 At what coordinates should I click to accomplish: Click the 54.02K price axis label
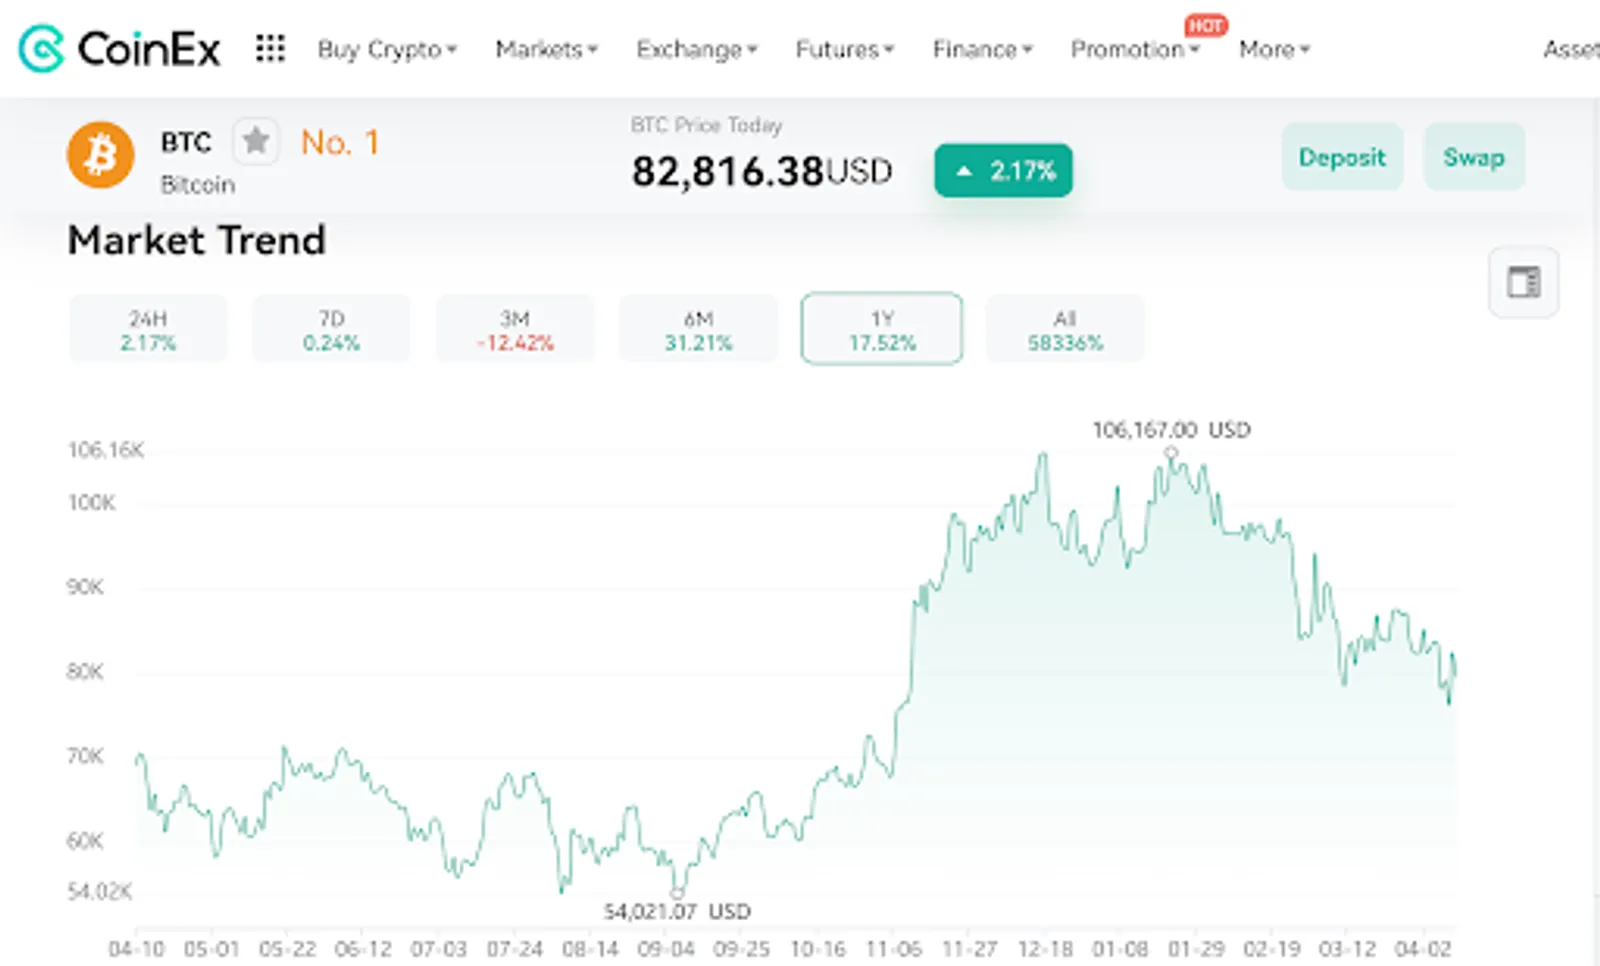(99, 891)
